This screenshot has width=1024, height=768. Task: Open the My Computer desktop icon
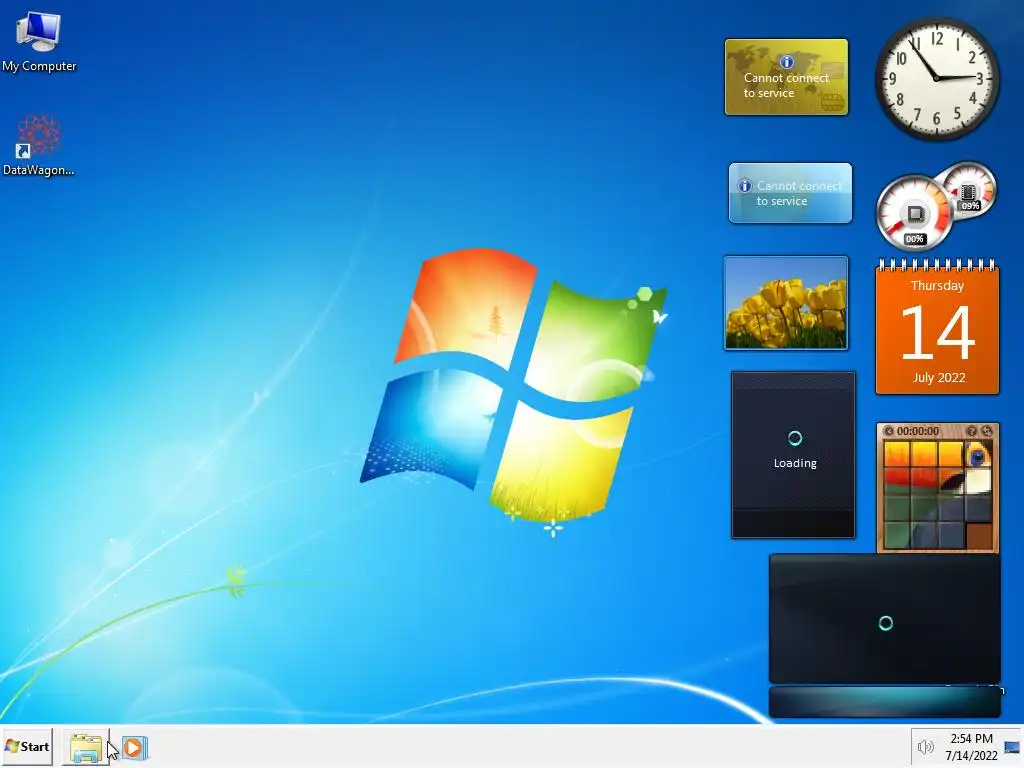click(x=39, y=40)
